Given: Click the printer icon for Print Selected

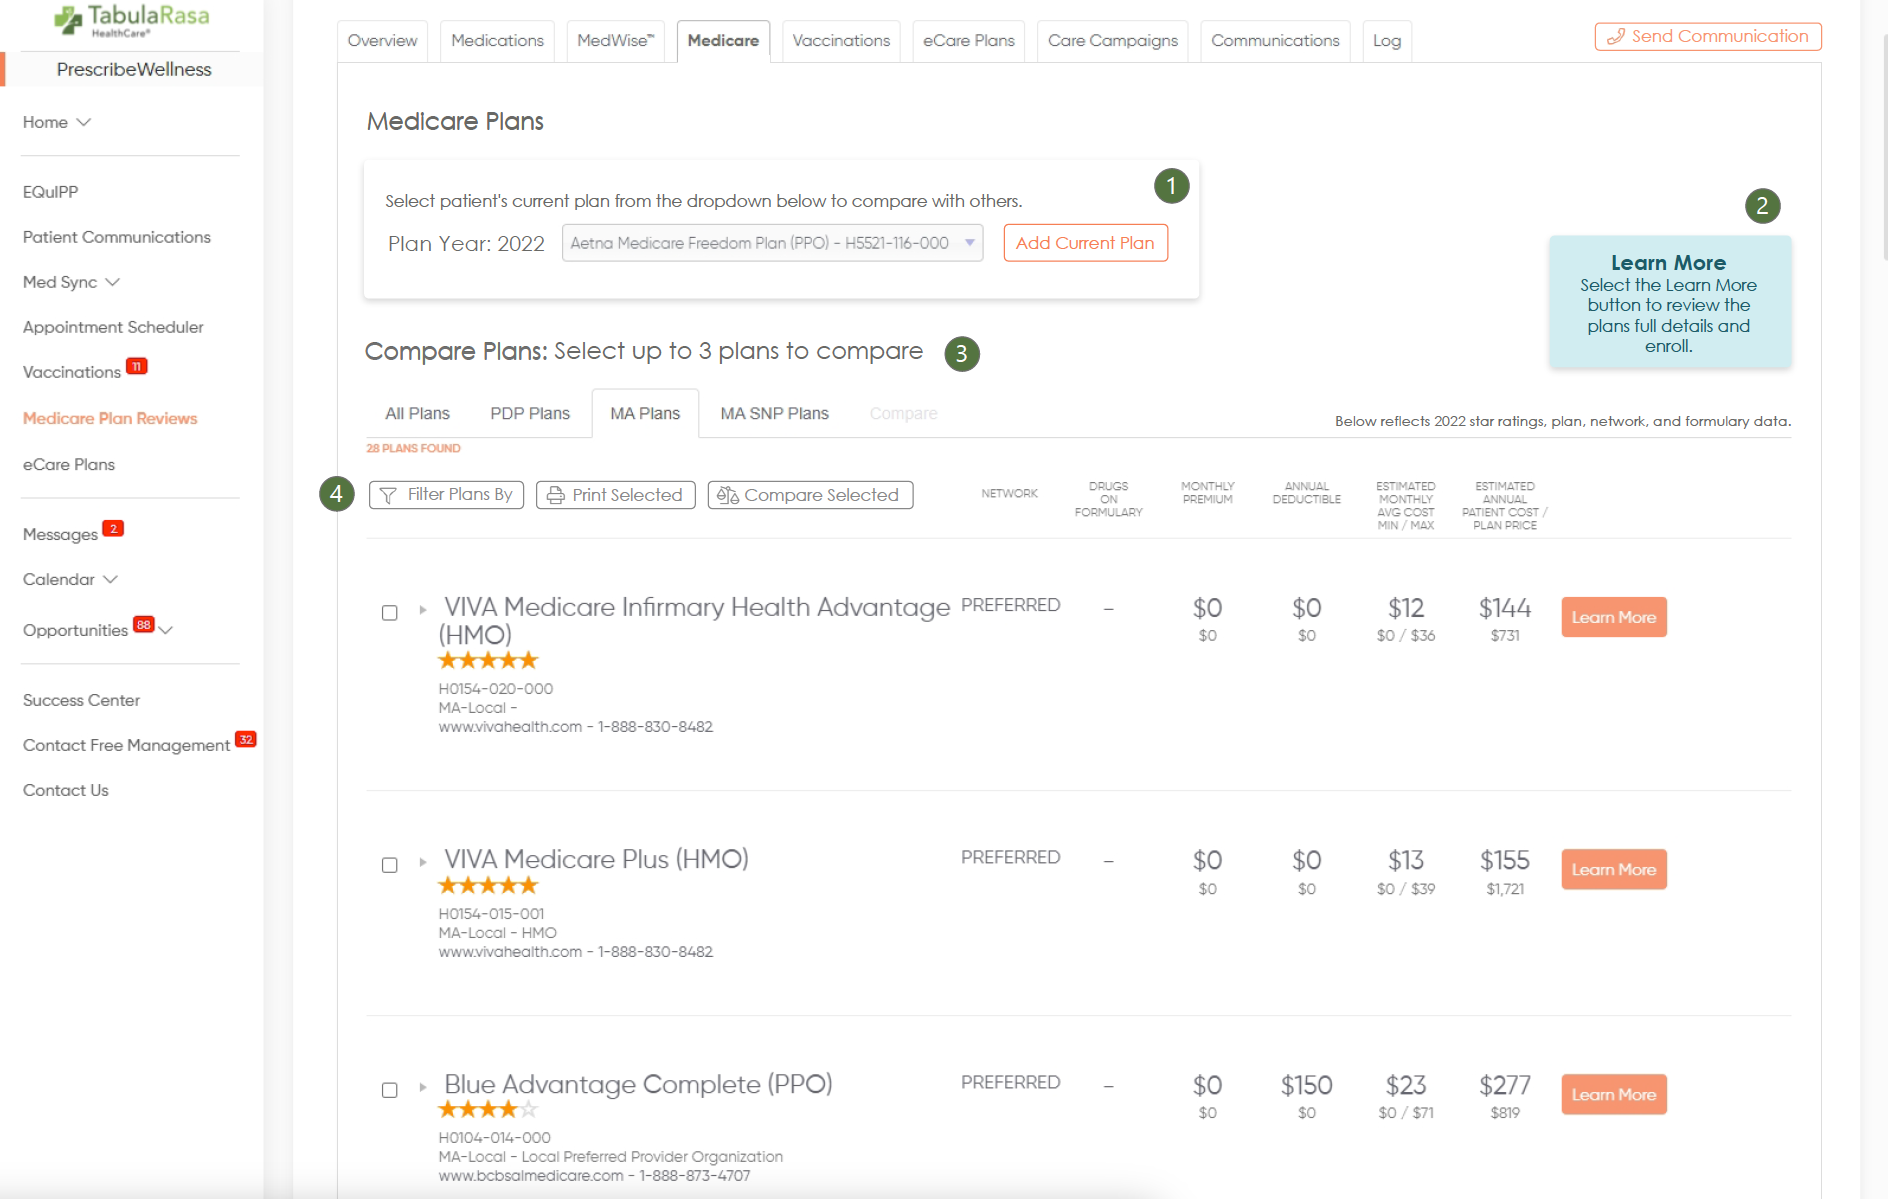Looking at the screenshot, I should click(x=556, y=495).
